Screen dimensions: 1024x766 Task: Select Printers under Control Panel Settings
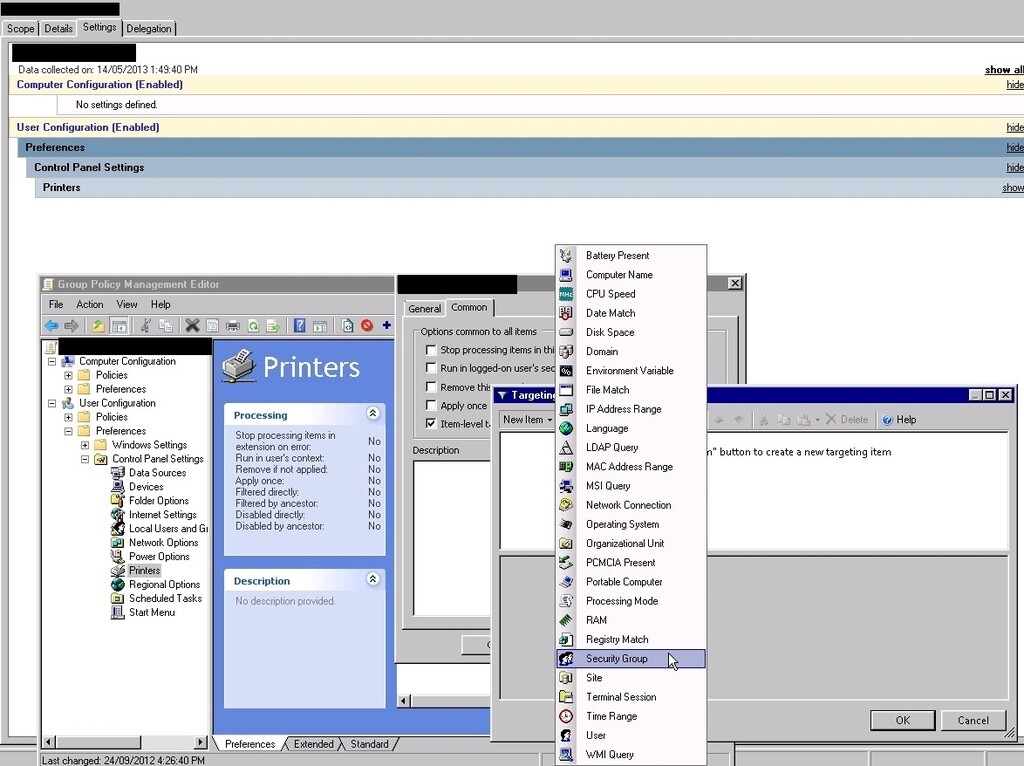pos(143,570)
